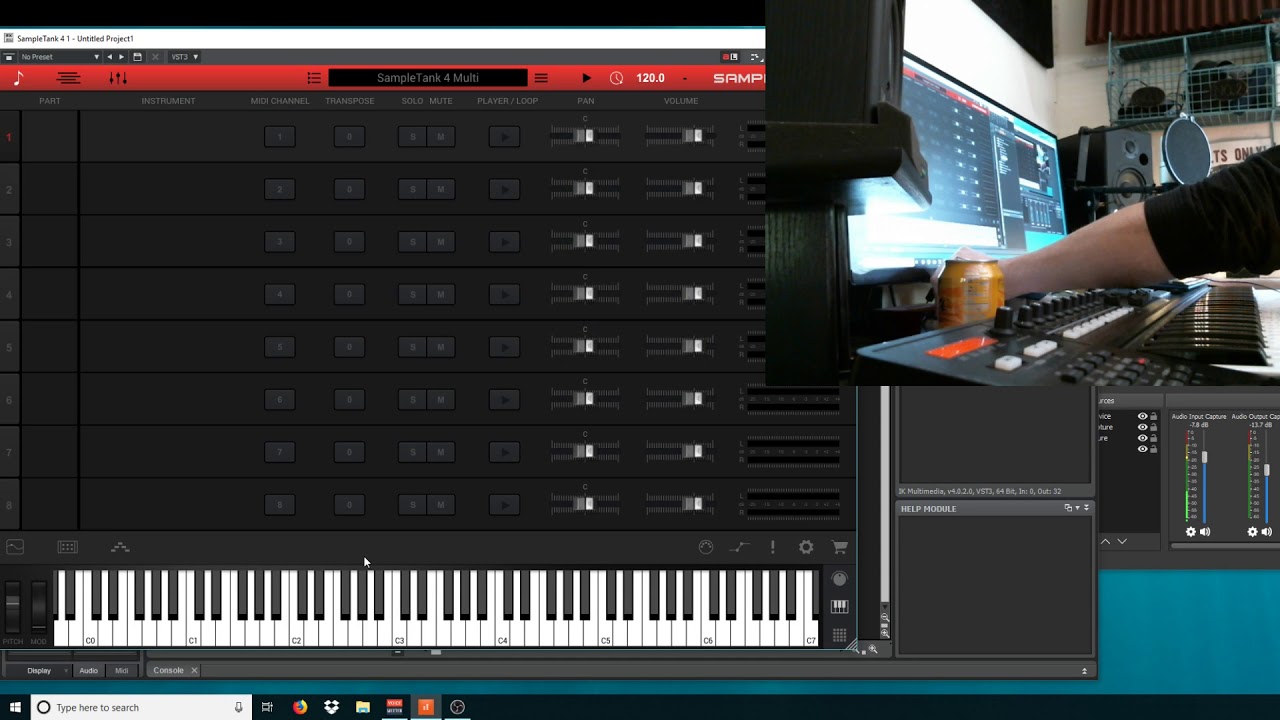Play the C3 key on the virtual keyboard
This screenshot has height=720, width=1280.
click(398, 633)
